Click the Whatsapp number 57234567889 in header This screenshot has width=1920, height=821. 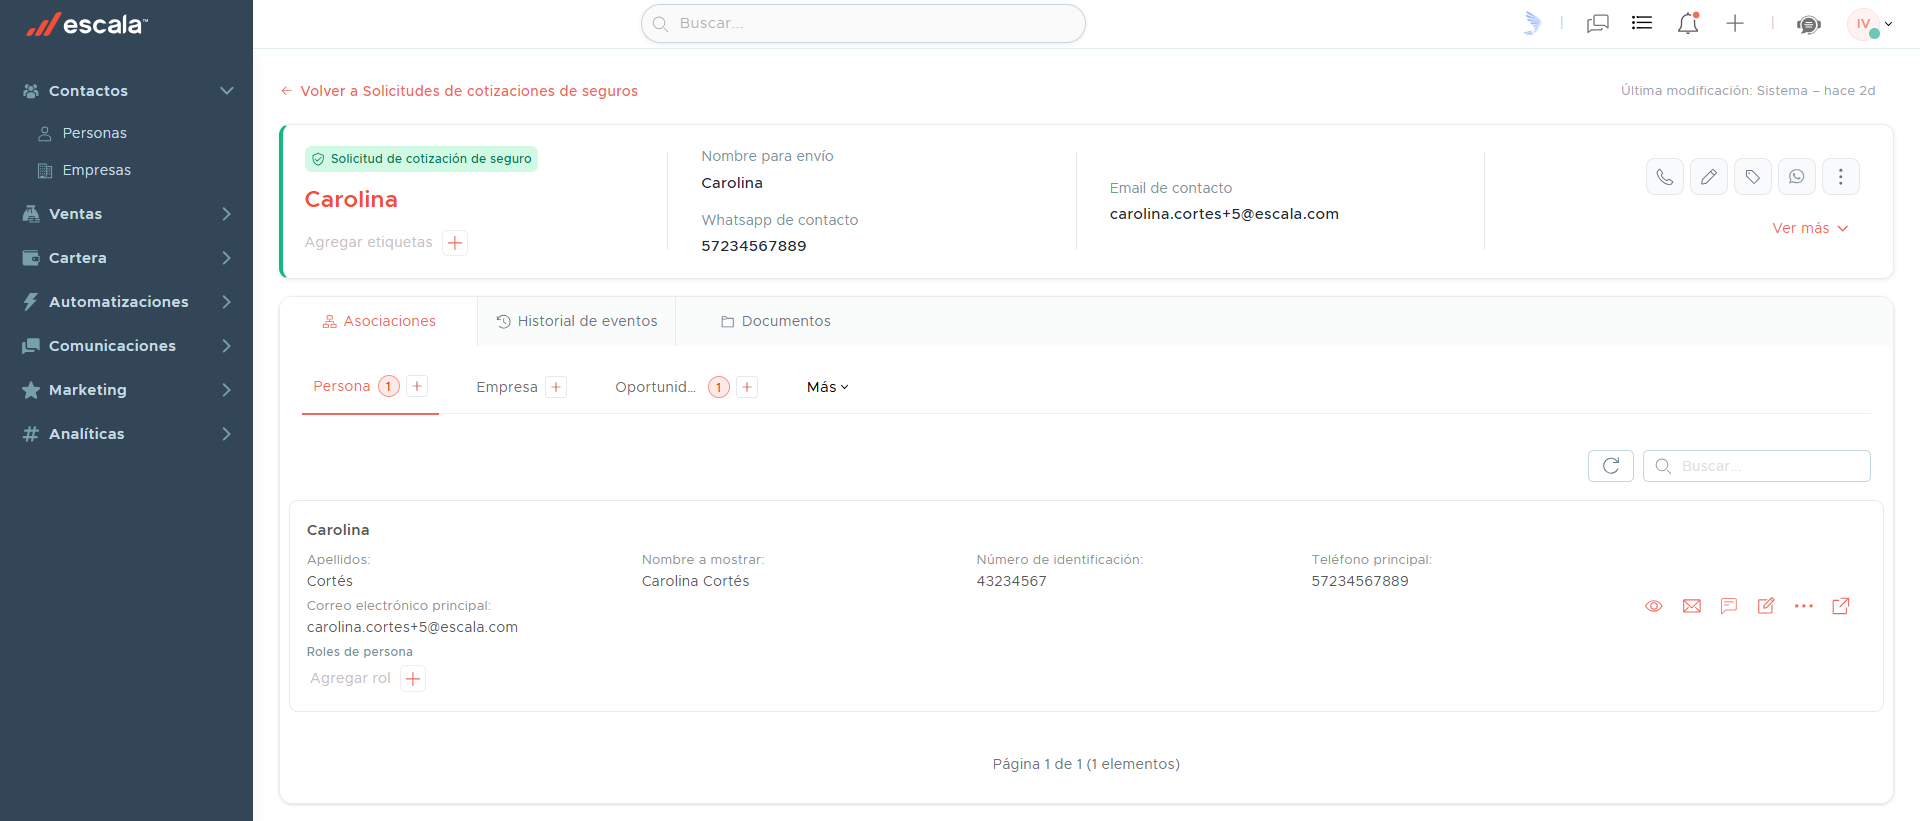point(754,246)
